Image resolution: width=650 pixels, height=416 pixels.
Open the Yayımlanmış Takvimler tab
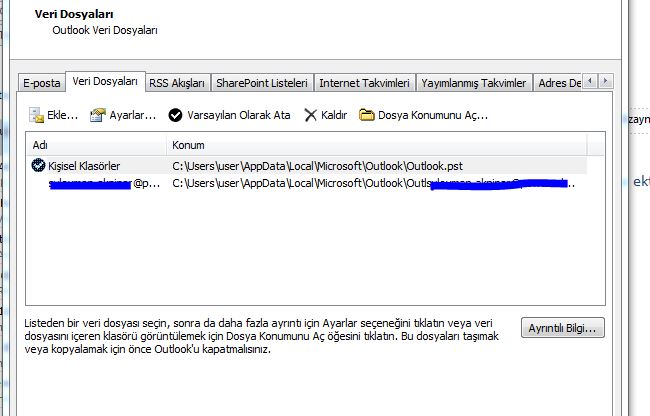pos(474,83)
